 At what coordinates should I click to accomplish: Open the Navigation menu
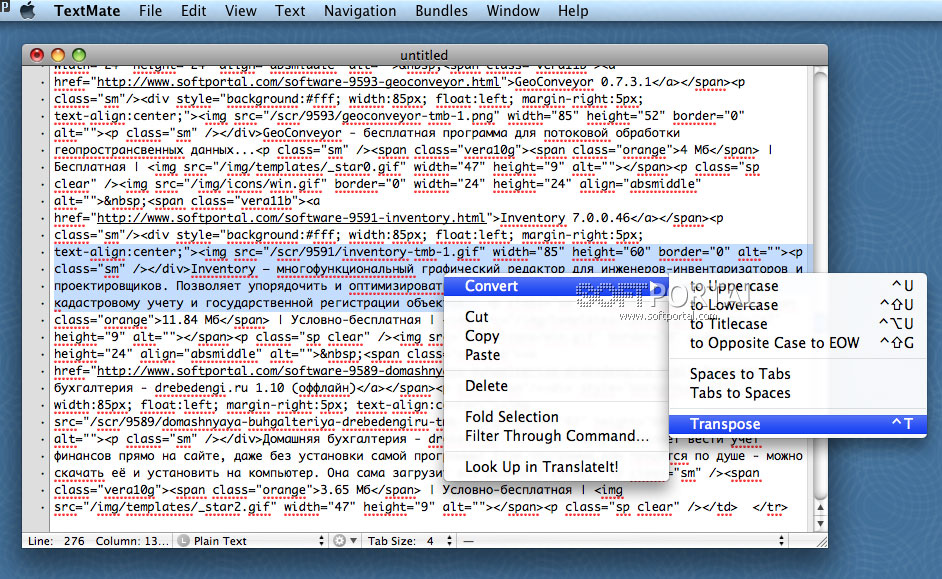coord(360,11)
